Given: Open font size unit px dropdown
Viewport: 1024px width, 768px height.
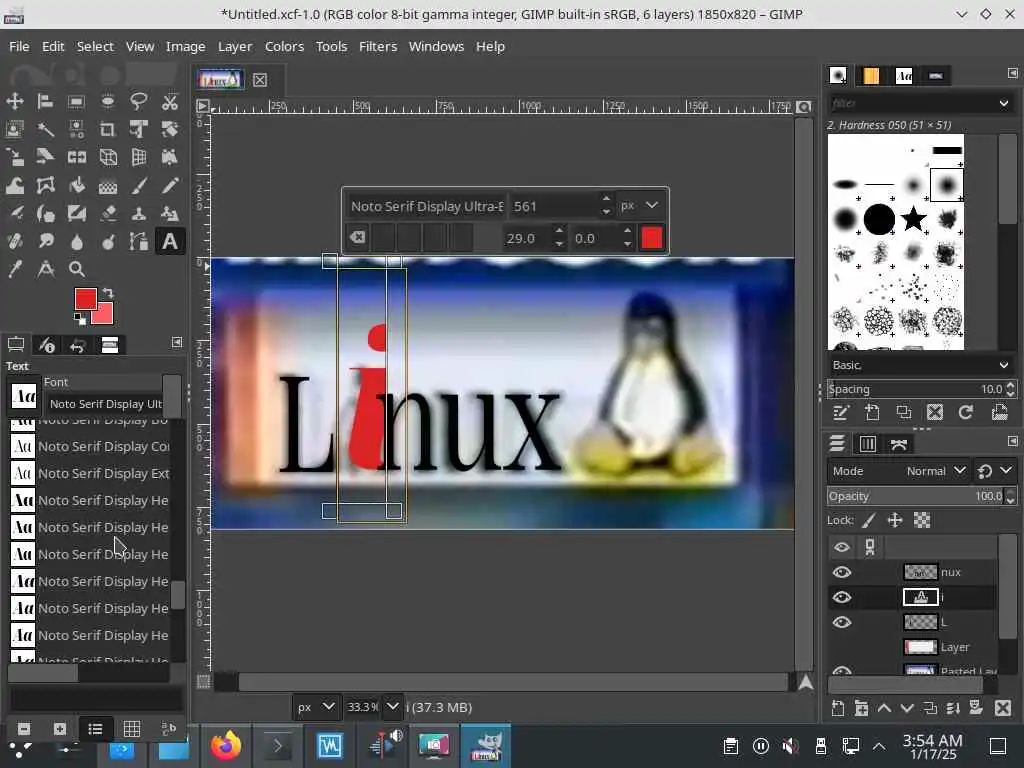Looking at the screenshot, I should coord(640,205).
